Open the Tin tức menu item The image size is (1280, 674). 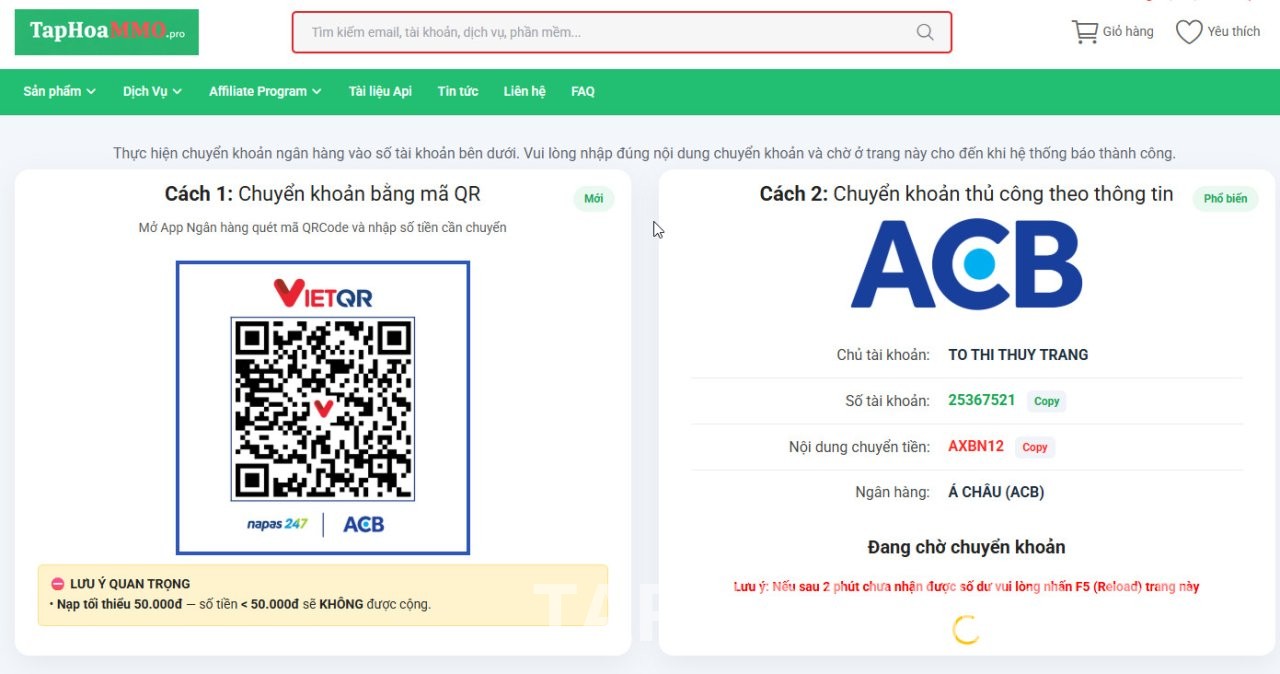click(x=458, y=91)
